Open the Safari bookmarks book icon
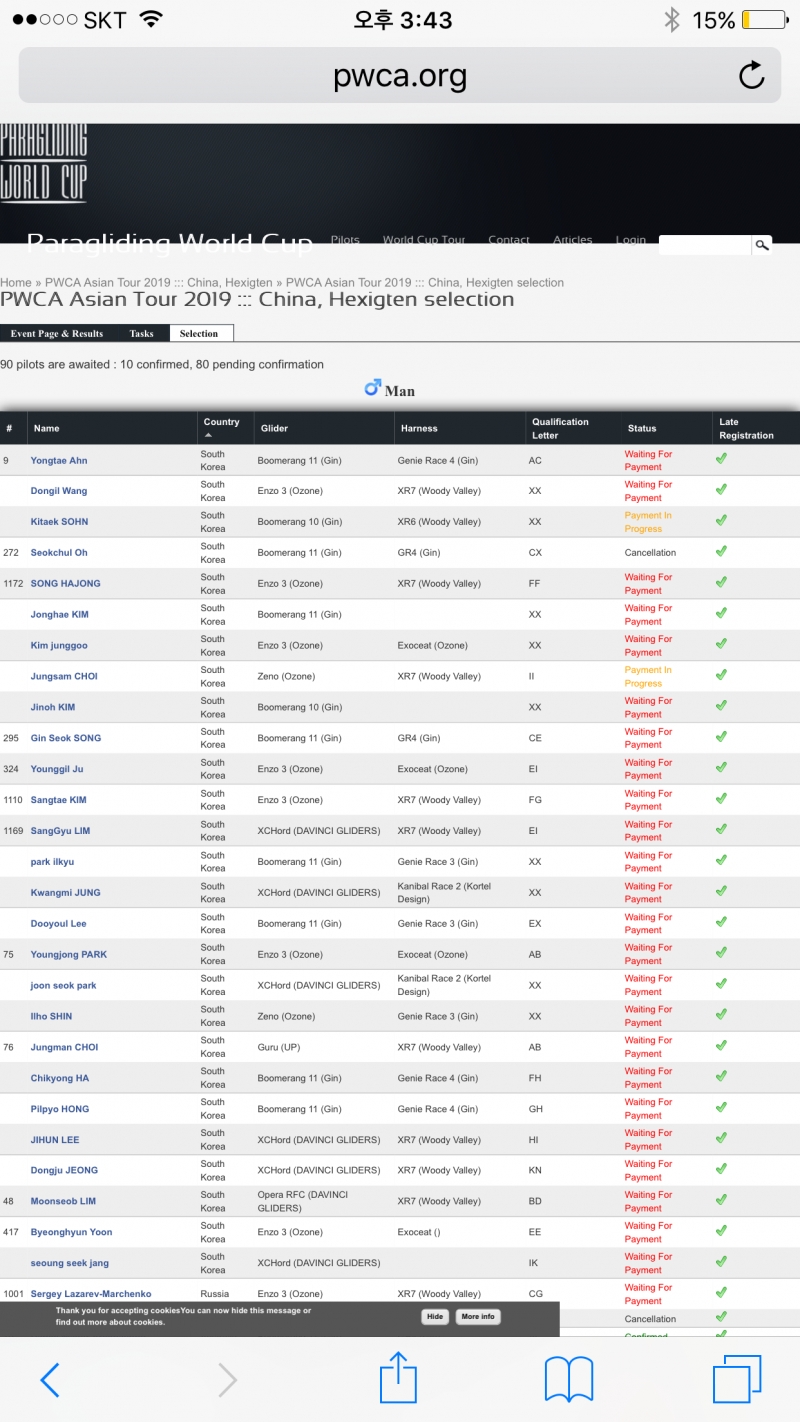This screenshot has width=800, height=1422. [569, 1380]
